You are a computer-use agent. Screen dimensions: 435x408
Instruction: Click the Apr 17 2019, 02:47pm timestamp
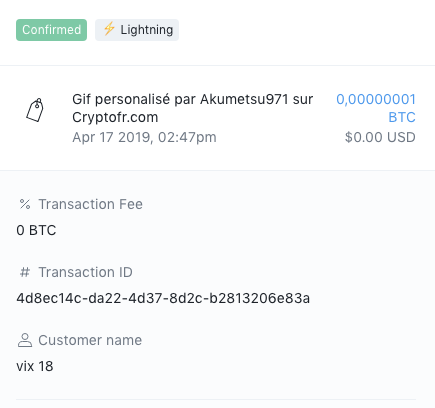click(x=144, y=137)
